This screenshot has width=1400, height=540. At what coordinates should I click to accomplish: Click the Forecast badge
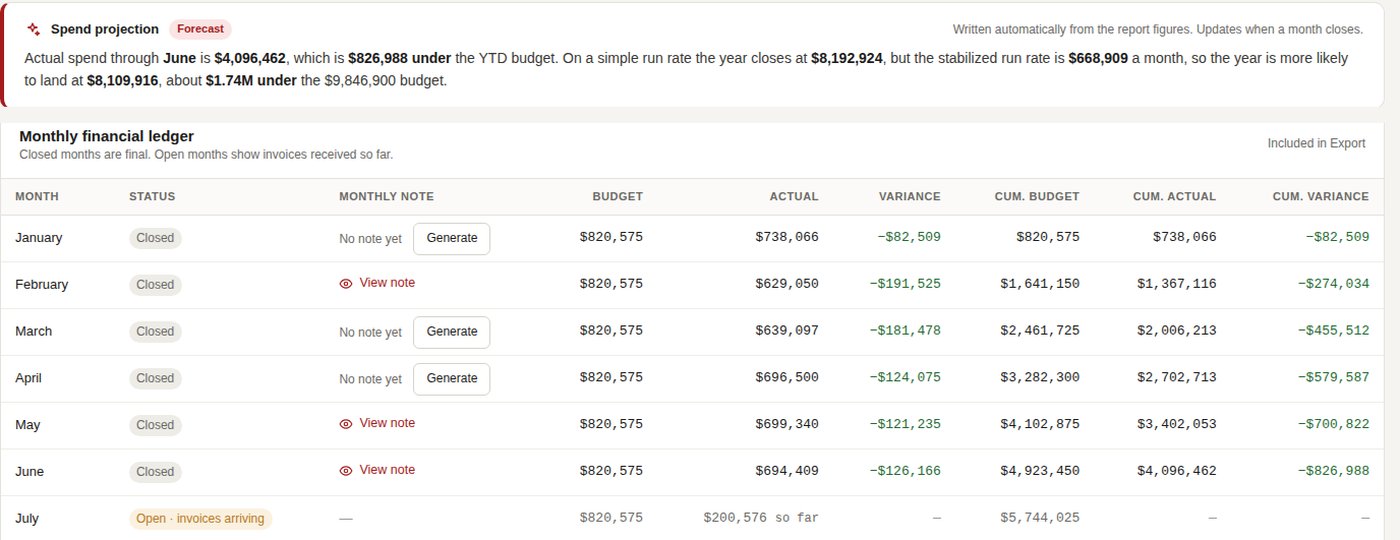tap(200, 29)
